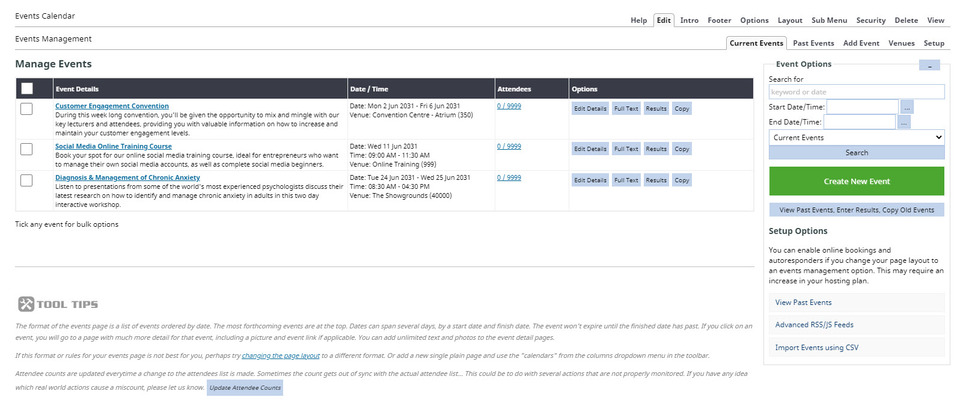The width and height of the screenshot is (960, 403).
Task: Open Start Date/Time picker button
Action: point(906,106)
